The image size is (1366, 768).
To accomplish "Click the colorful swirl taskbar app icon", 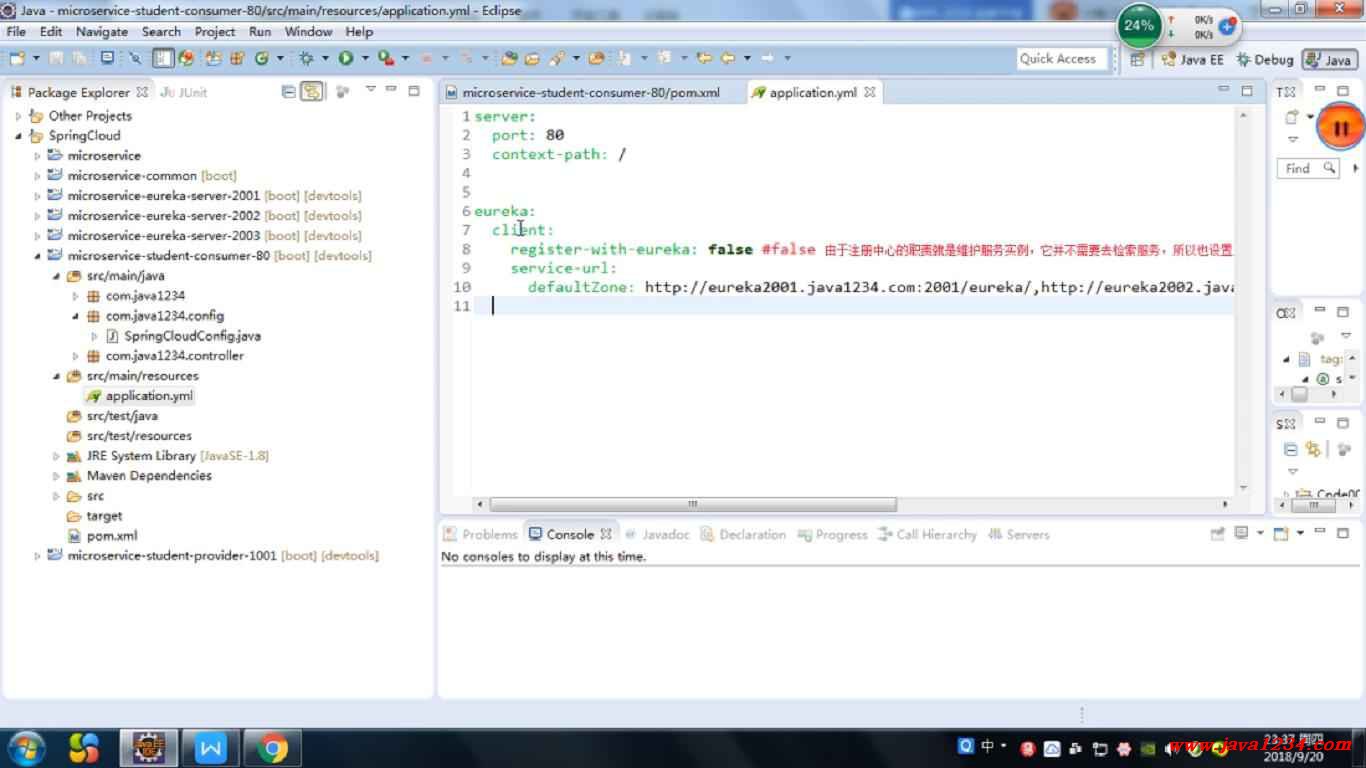I will [x=84, y=748].
